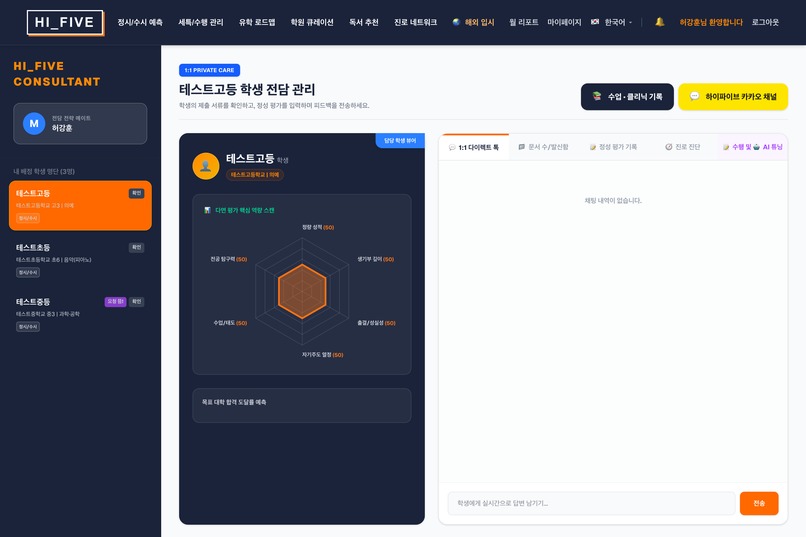Click the blue M mentor avatar
The image size is (806, 537).
34,123
